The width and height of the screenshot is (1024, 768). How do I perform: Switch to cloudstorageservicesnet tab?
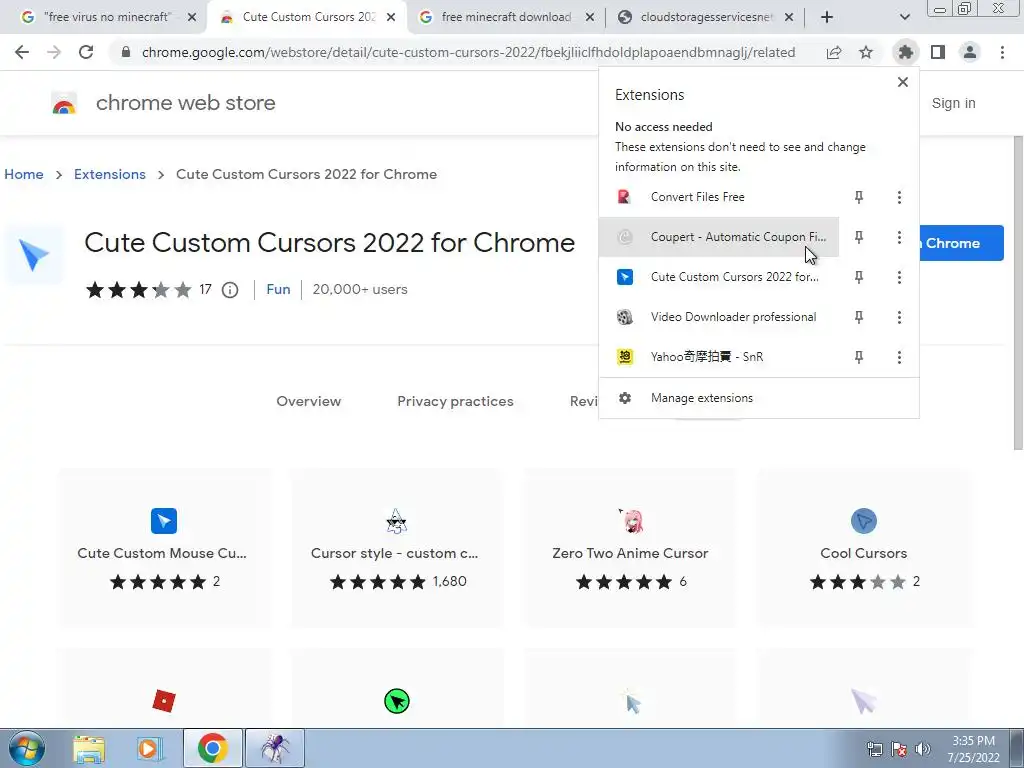(x=705, y=17)
